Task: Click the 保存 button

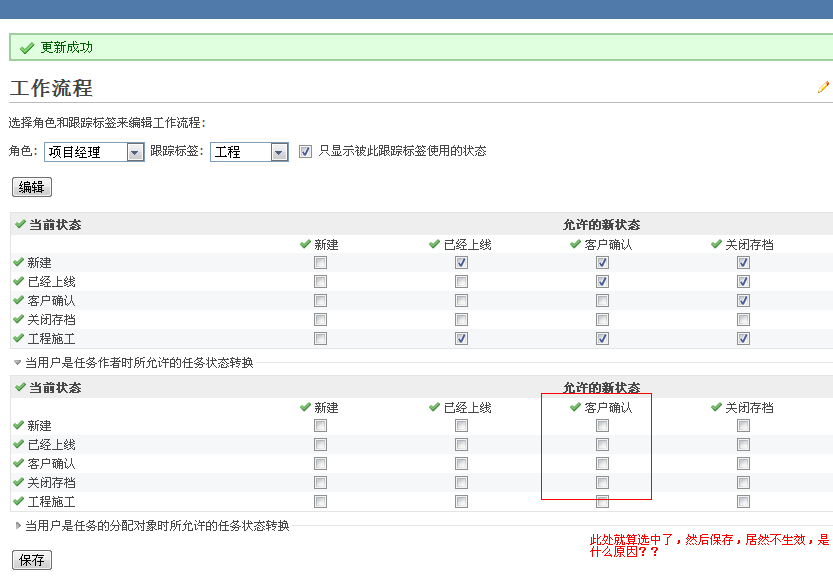Action: tap(32, 560)
